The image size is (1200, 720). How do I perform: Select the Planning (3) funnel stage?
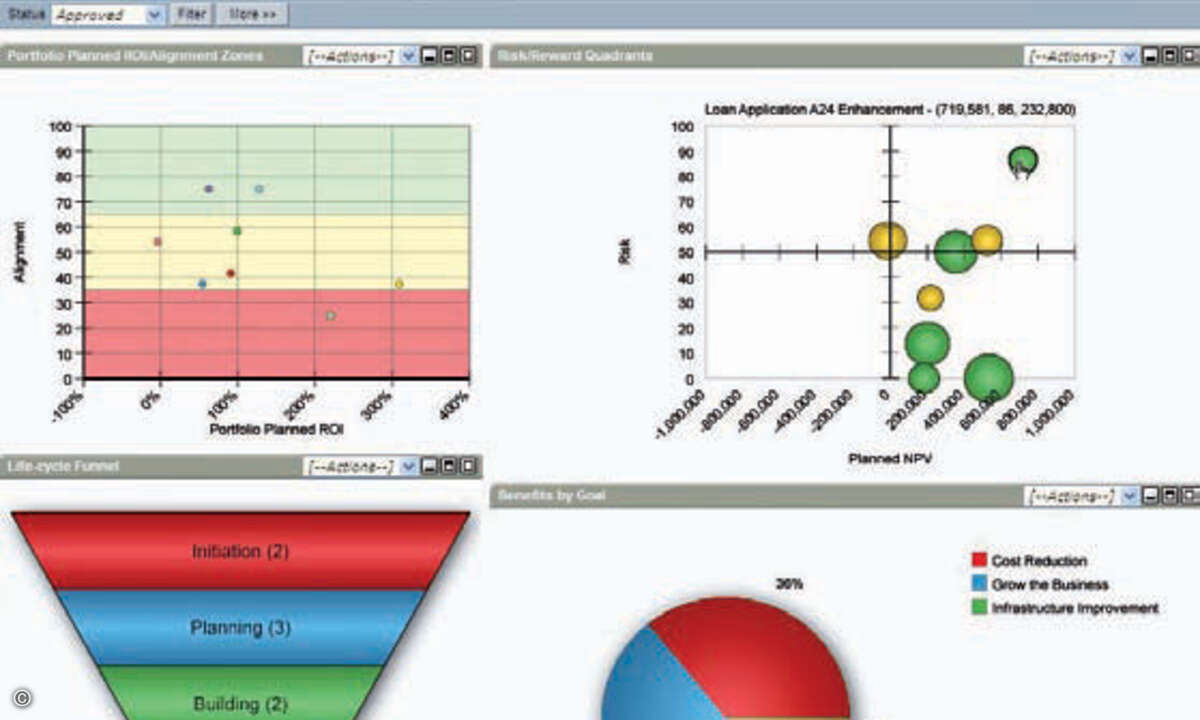click(x=240, y=628)
